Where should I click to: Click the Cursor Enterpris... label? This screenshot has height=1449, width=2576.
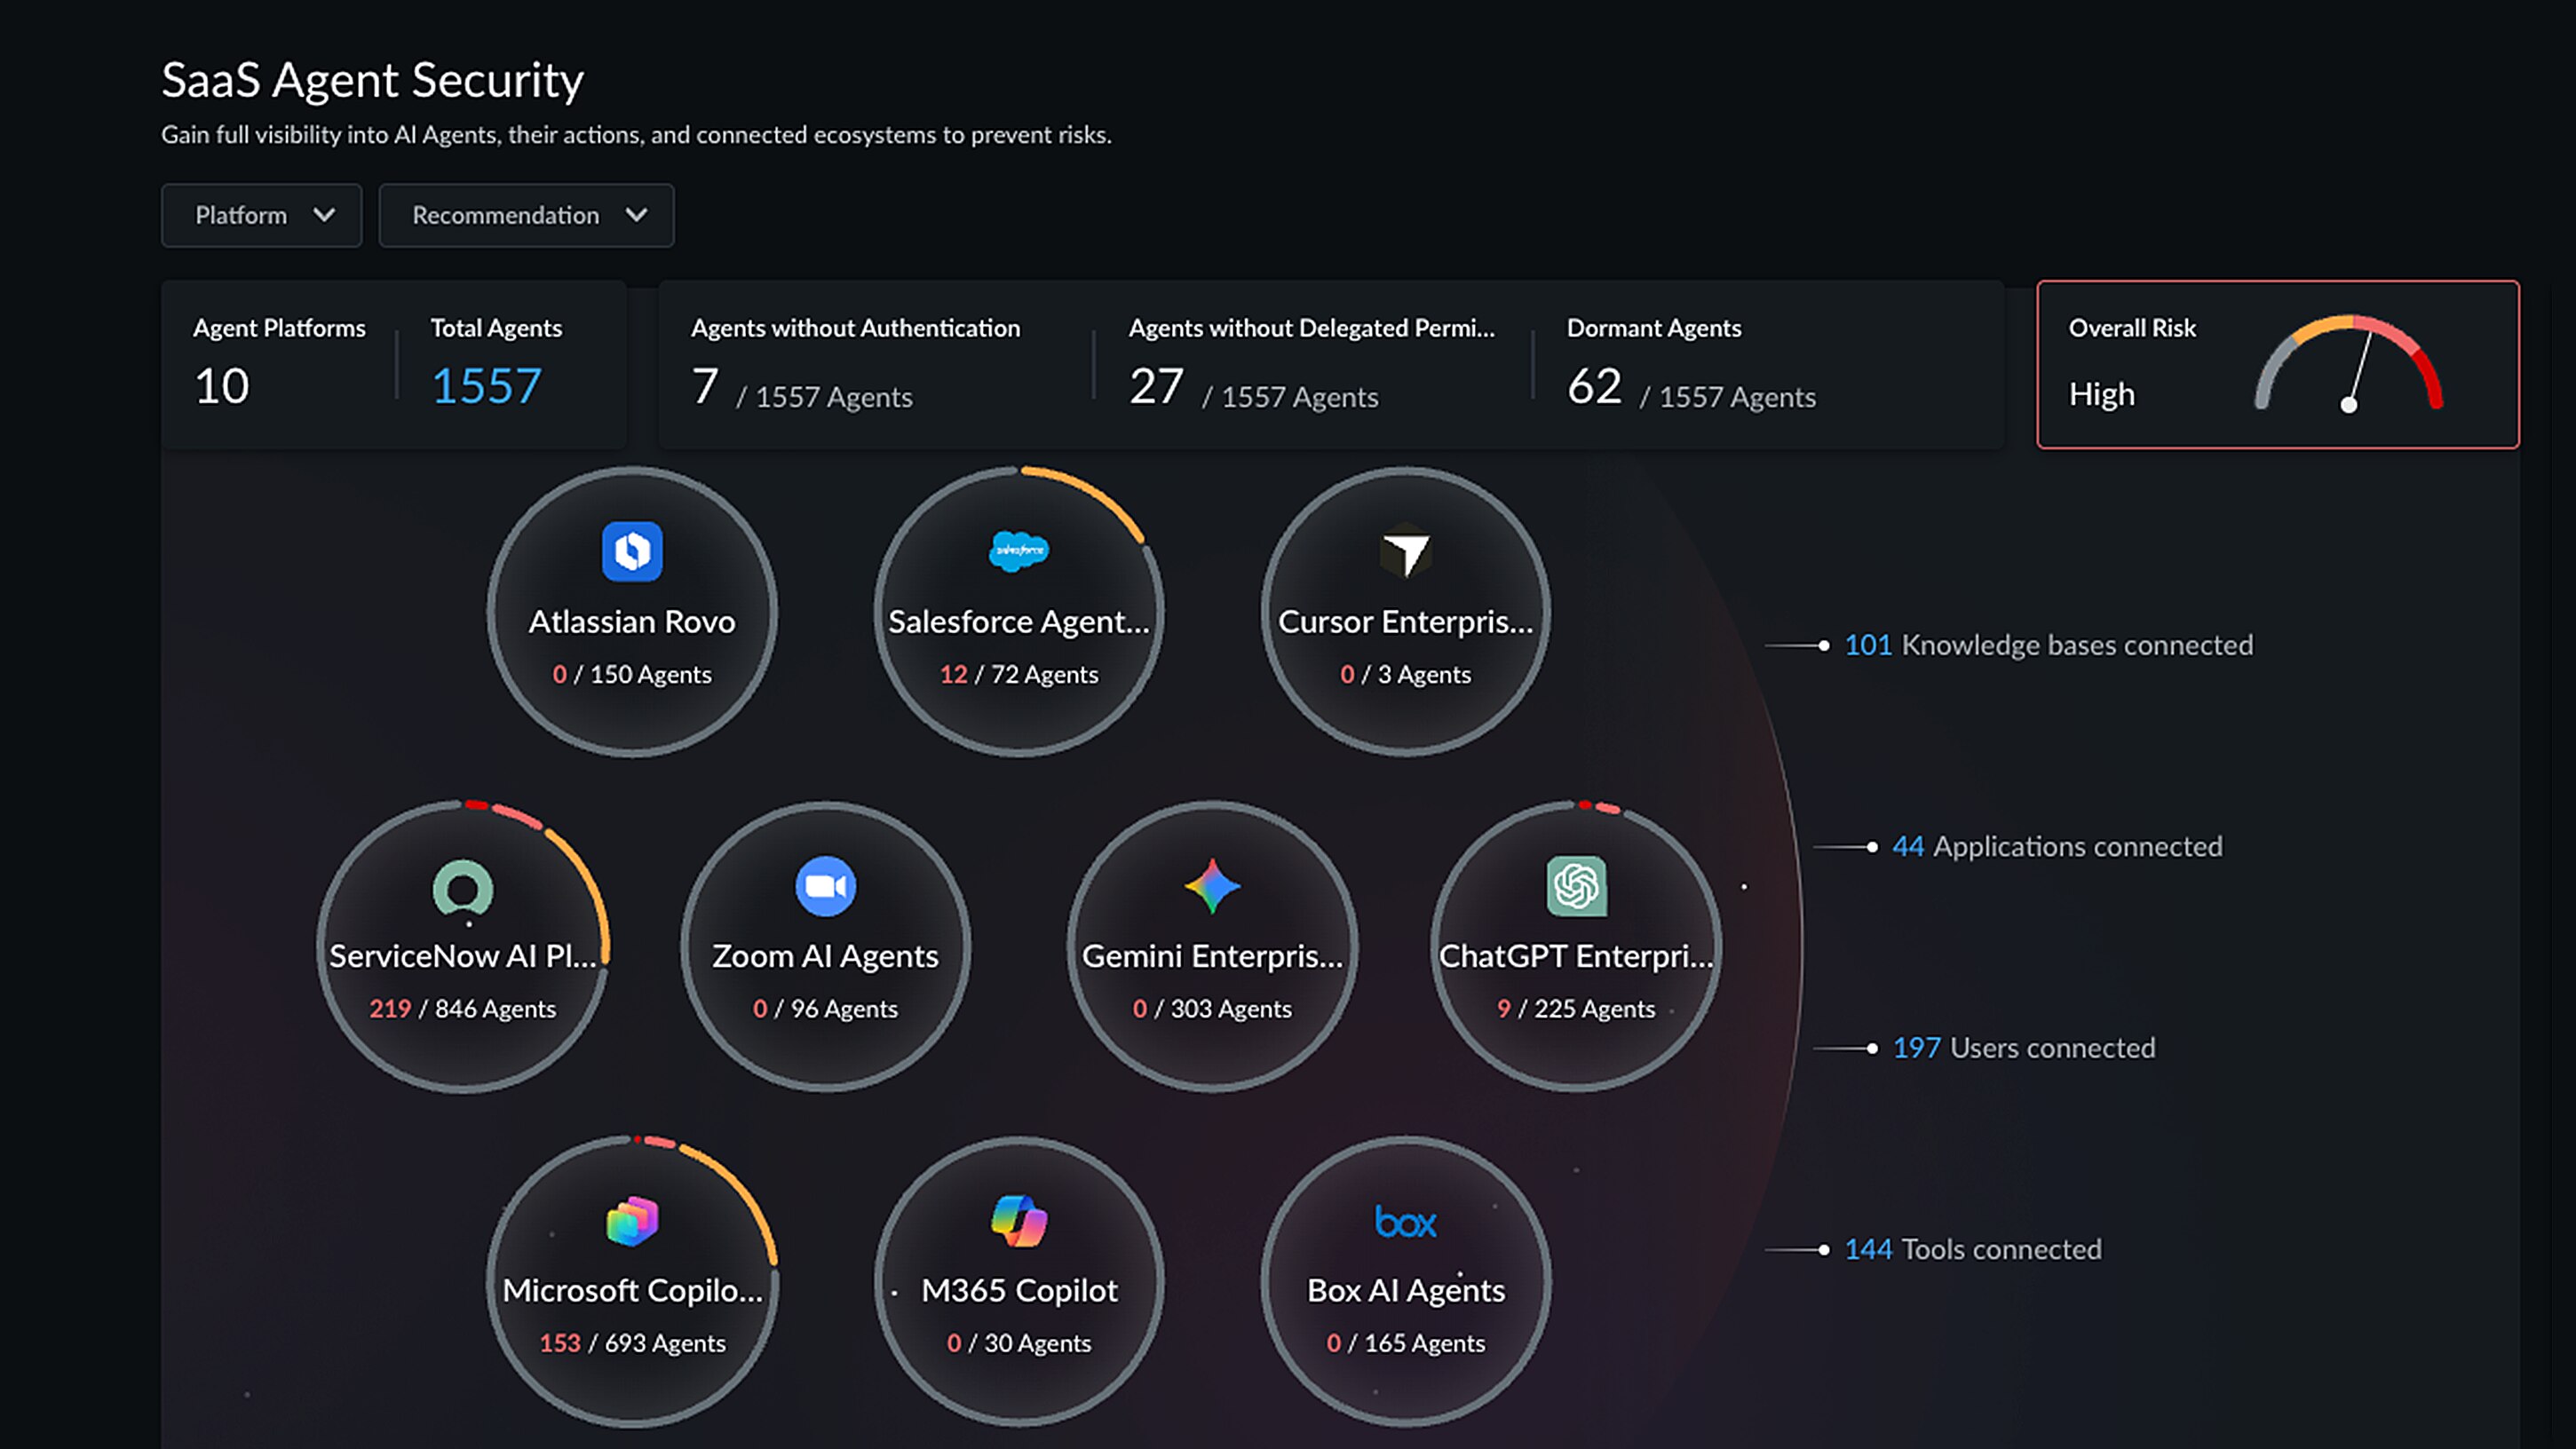[1405, 622]
